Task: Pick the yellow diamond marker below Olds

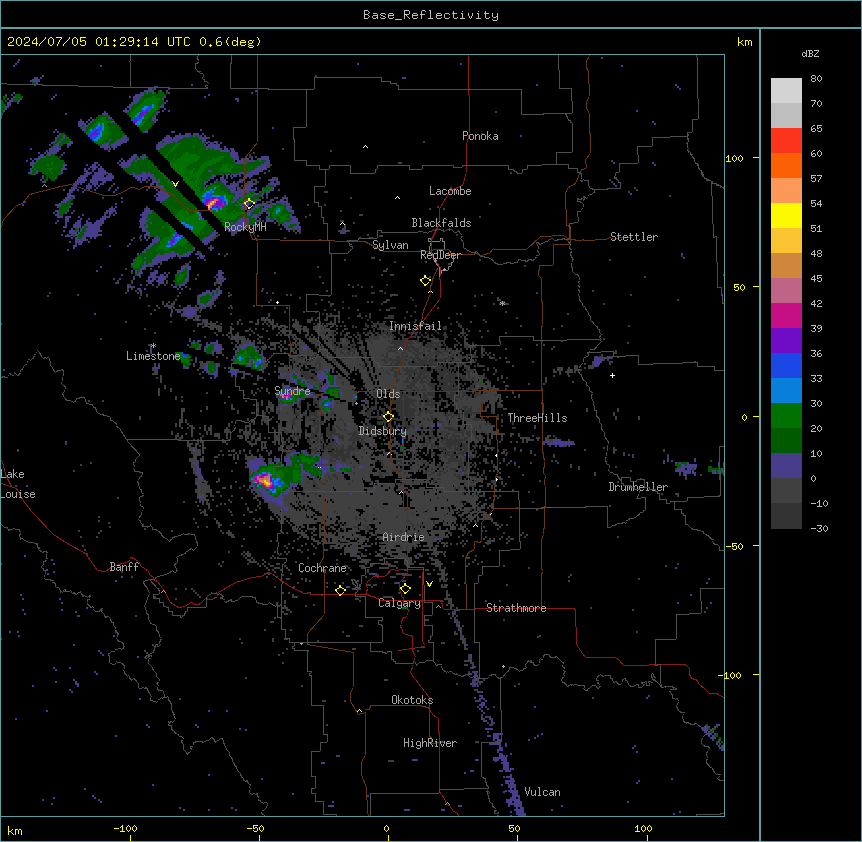Action: pyautogui.click(x=388, y=417)
